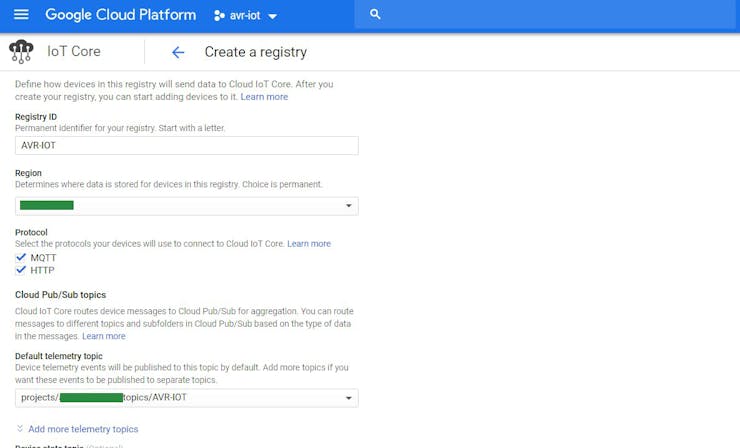
Task: Click the project hexagon icon beside avr-iot
Action: click(219, 16)
